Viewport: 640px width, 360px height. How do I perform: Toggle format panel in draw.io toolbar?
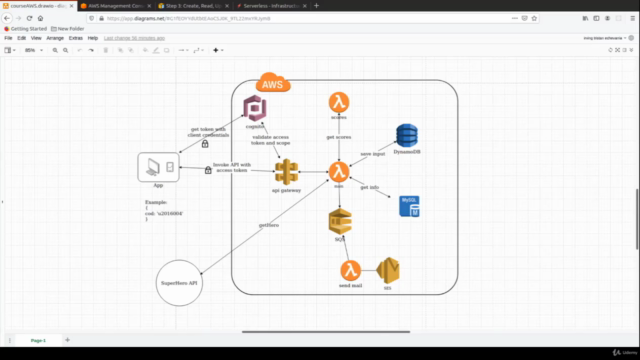pyautogui.click(x=624, y=50)
